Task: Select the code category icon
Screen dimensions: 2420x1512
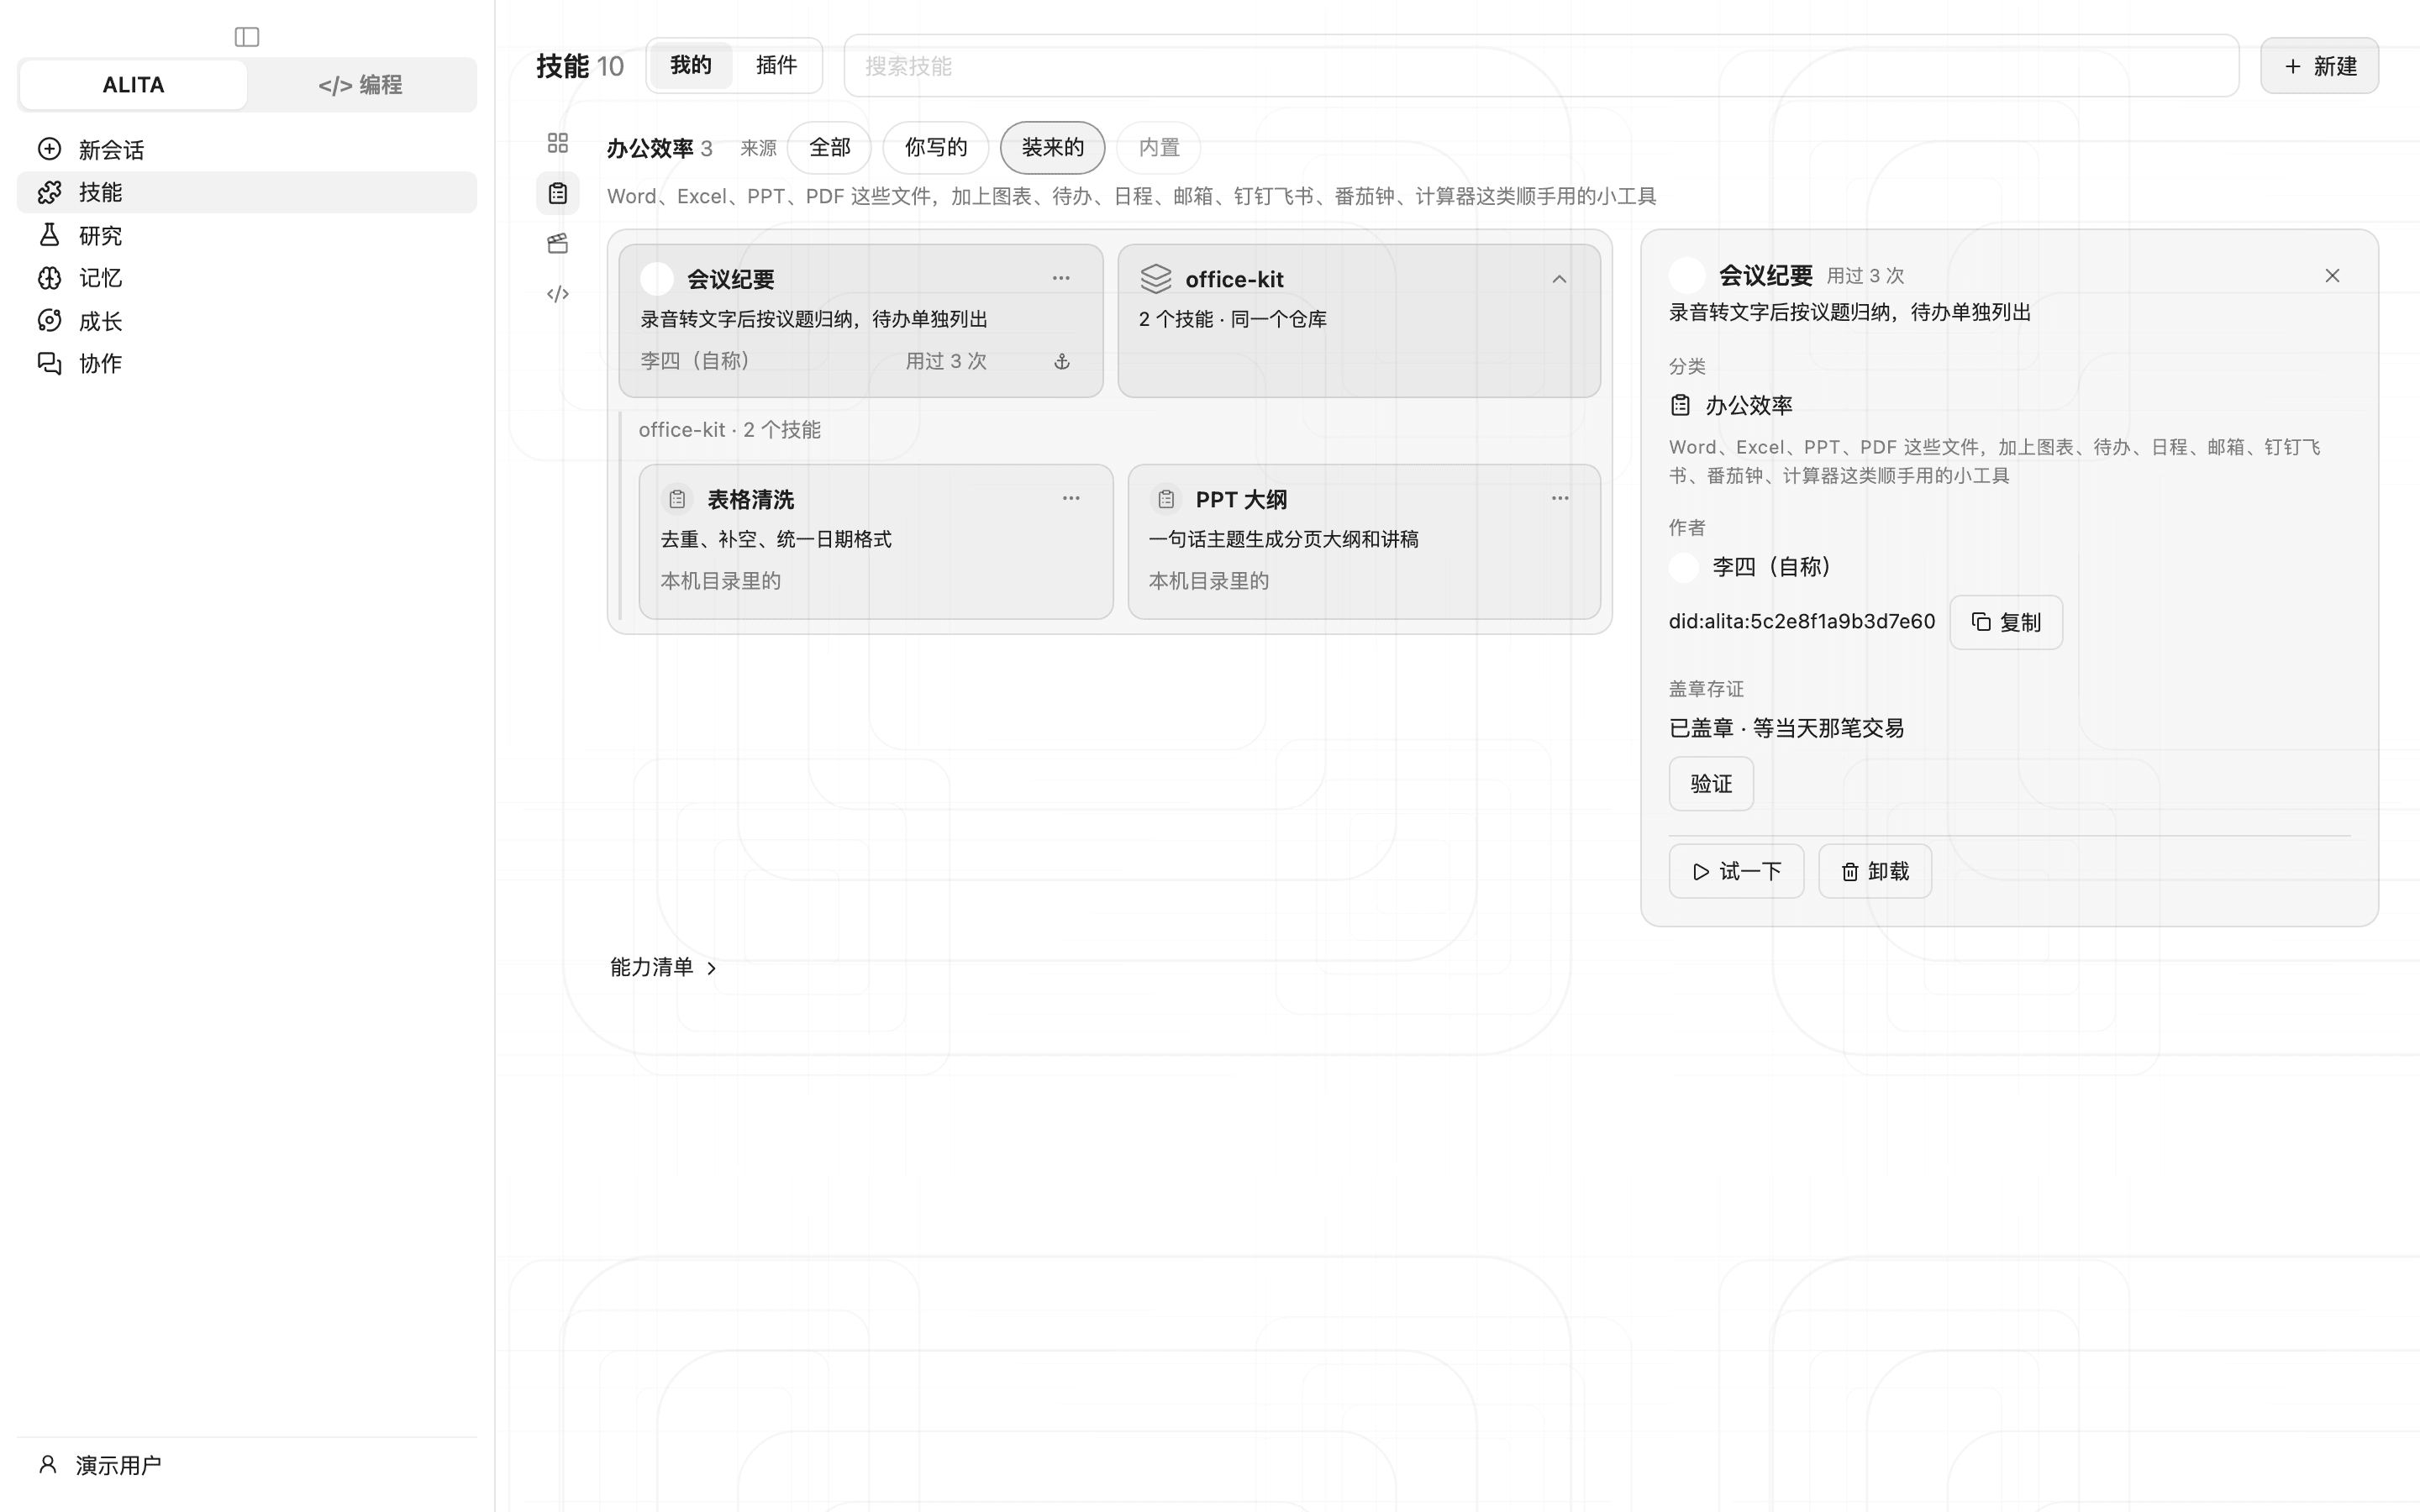Action: [558, 294]
